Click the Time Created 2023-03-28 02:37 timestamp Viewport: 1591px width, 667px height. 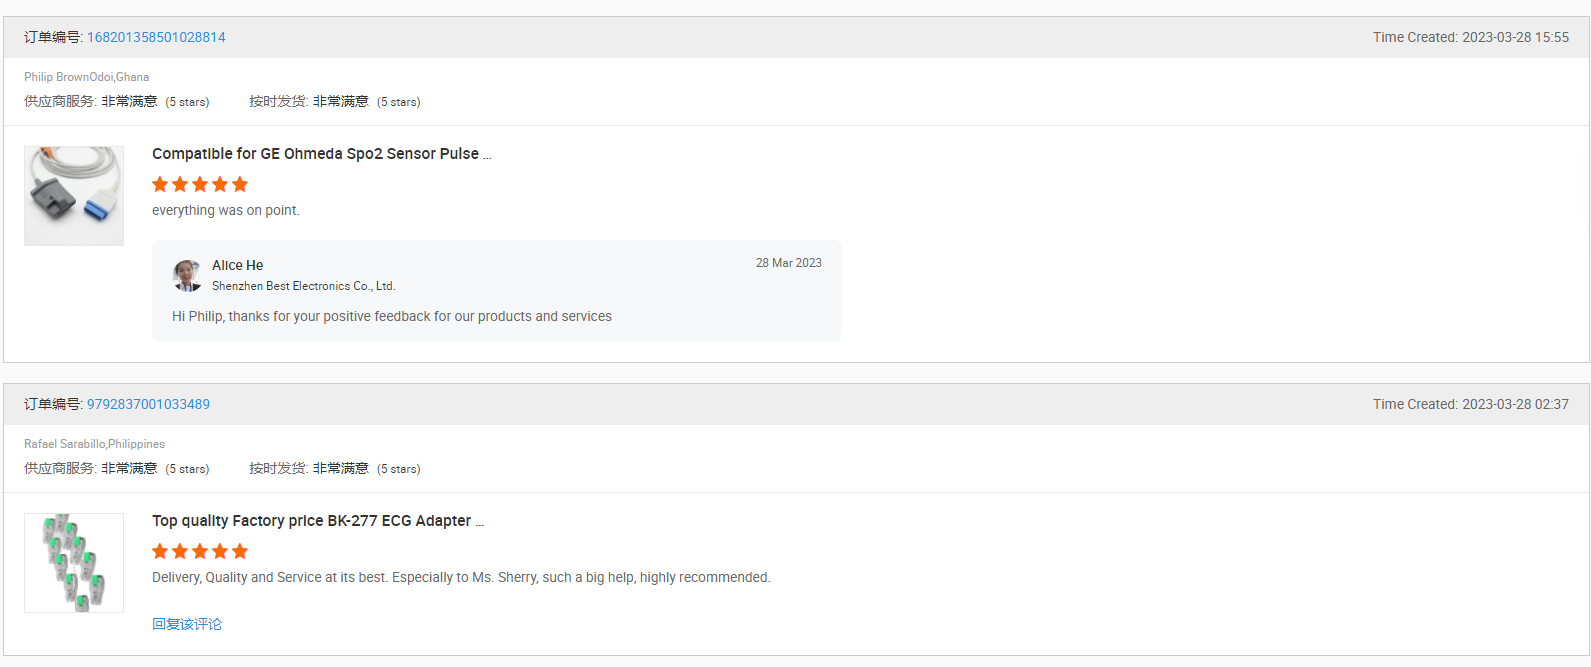pos(1470,404)
